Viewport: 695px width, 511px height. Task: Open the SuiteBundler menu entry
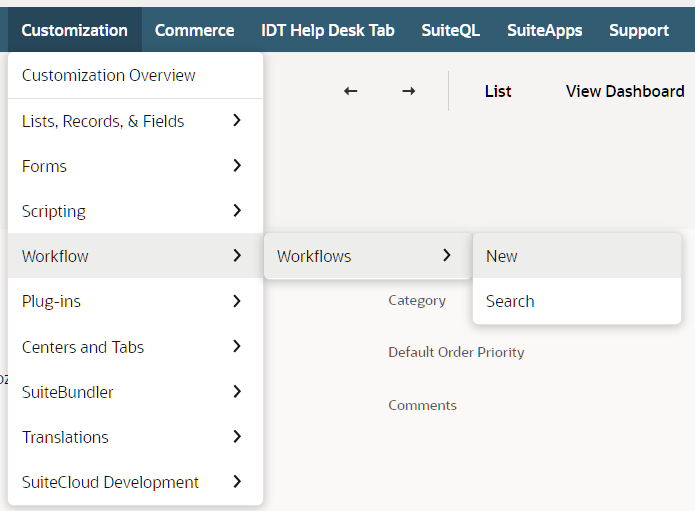tap(68, 392)
